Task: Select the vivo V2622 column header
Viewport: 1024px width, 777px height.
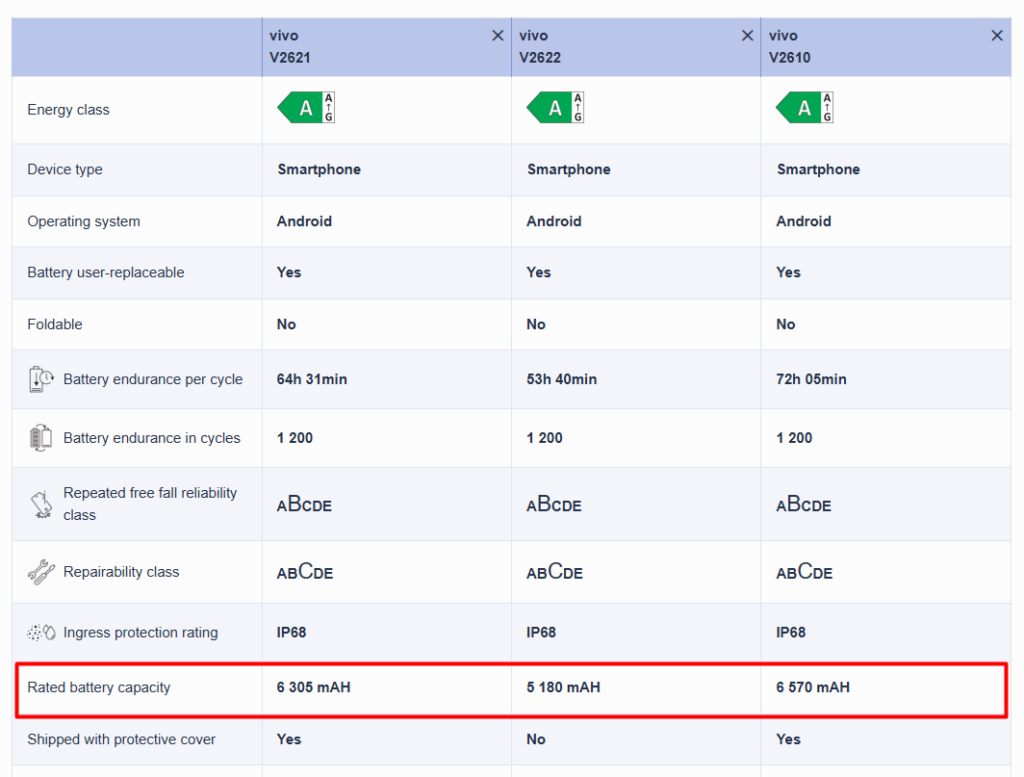Action: [636, 47]
